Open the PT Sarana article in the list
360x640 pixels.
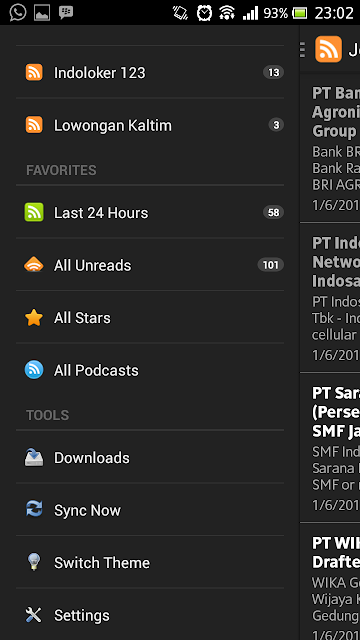click(330, 447)
